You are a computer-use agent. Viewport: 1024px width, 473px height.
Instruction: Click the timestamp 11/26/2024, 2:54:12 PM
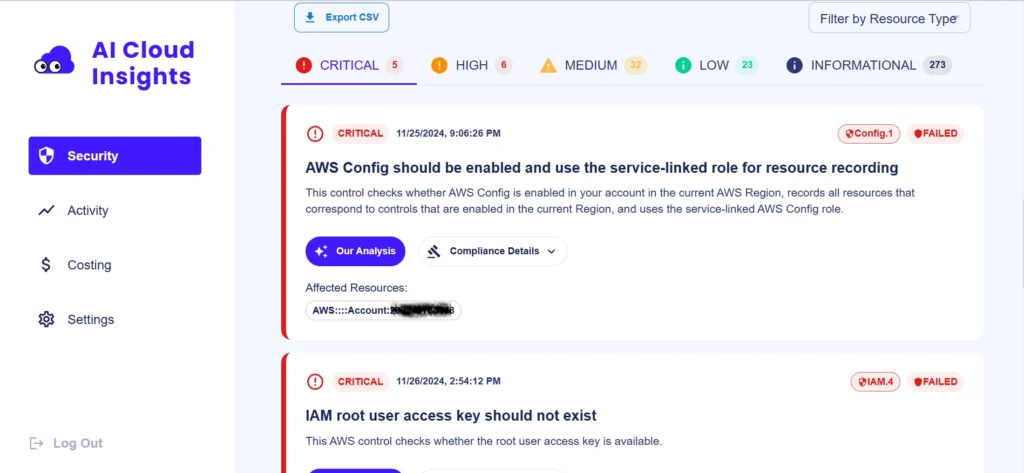pos(449,382)
